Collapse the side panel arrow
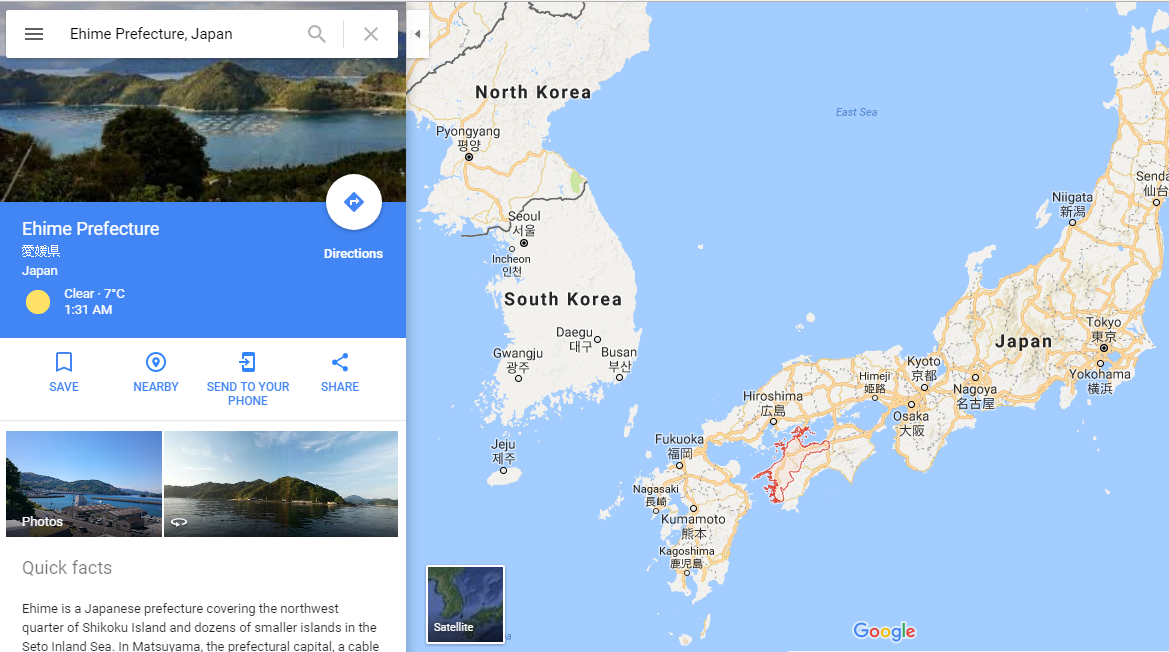The image size is (1169, 652). click(x=418, y=34)
